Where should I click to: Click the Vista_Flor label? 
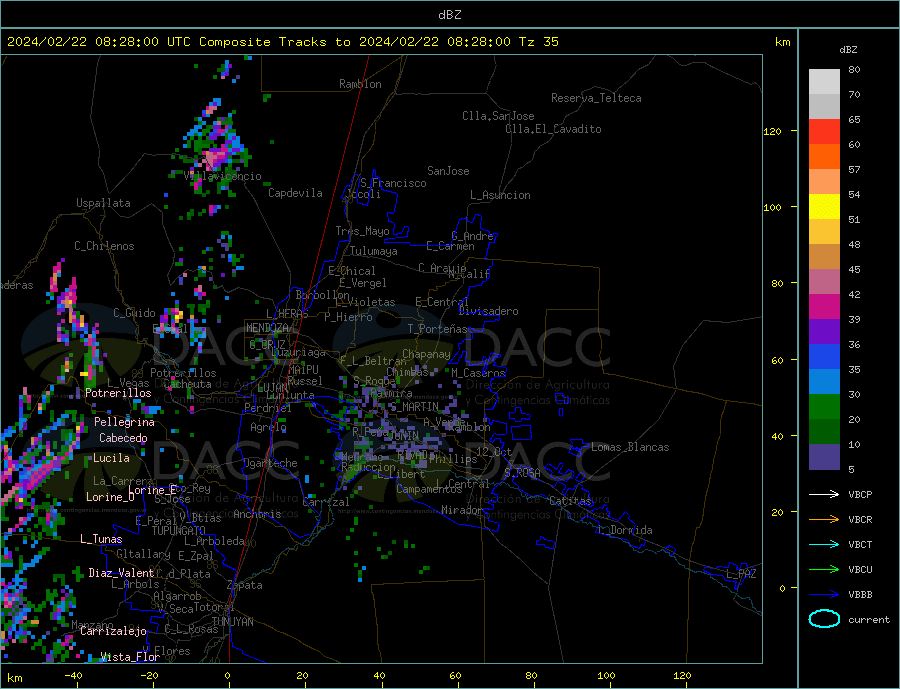pyautogui.click(x=130, y=657)
